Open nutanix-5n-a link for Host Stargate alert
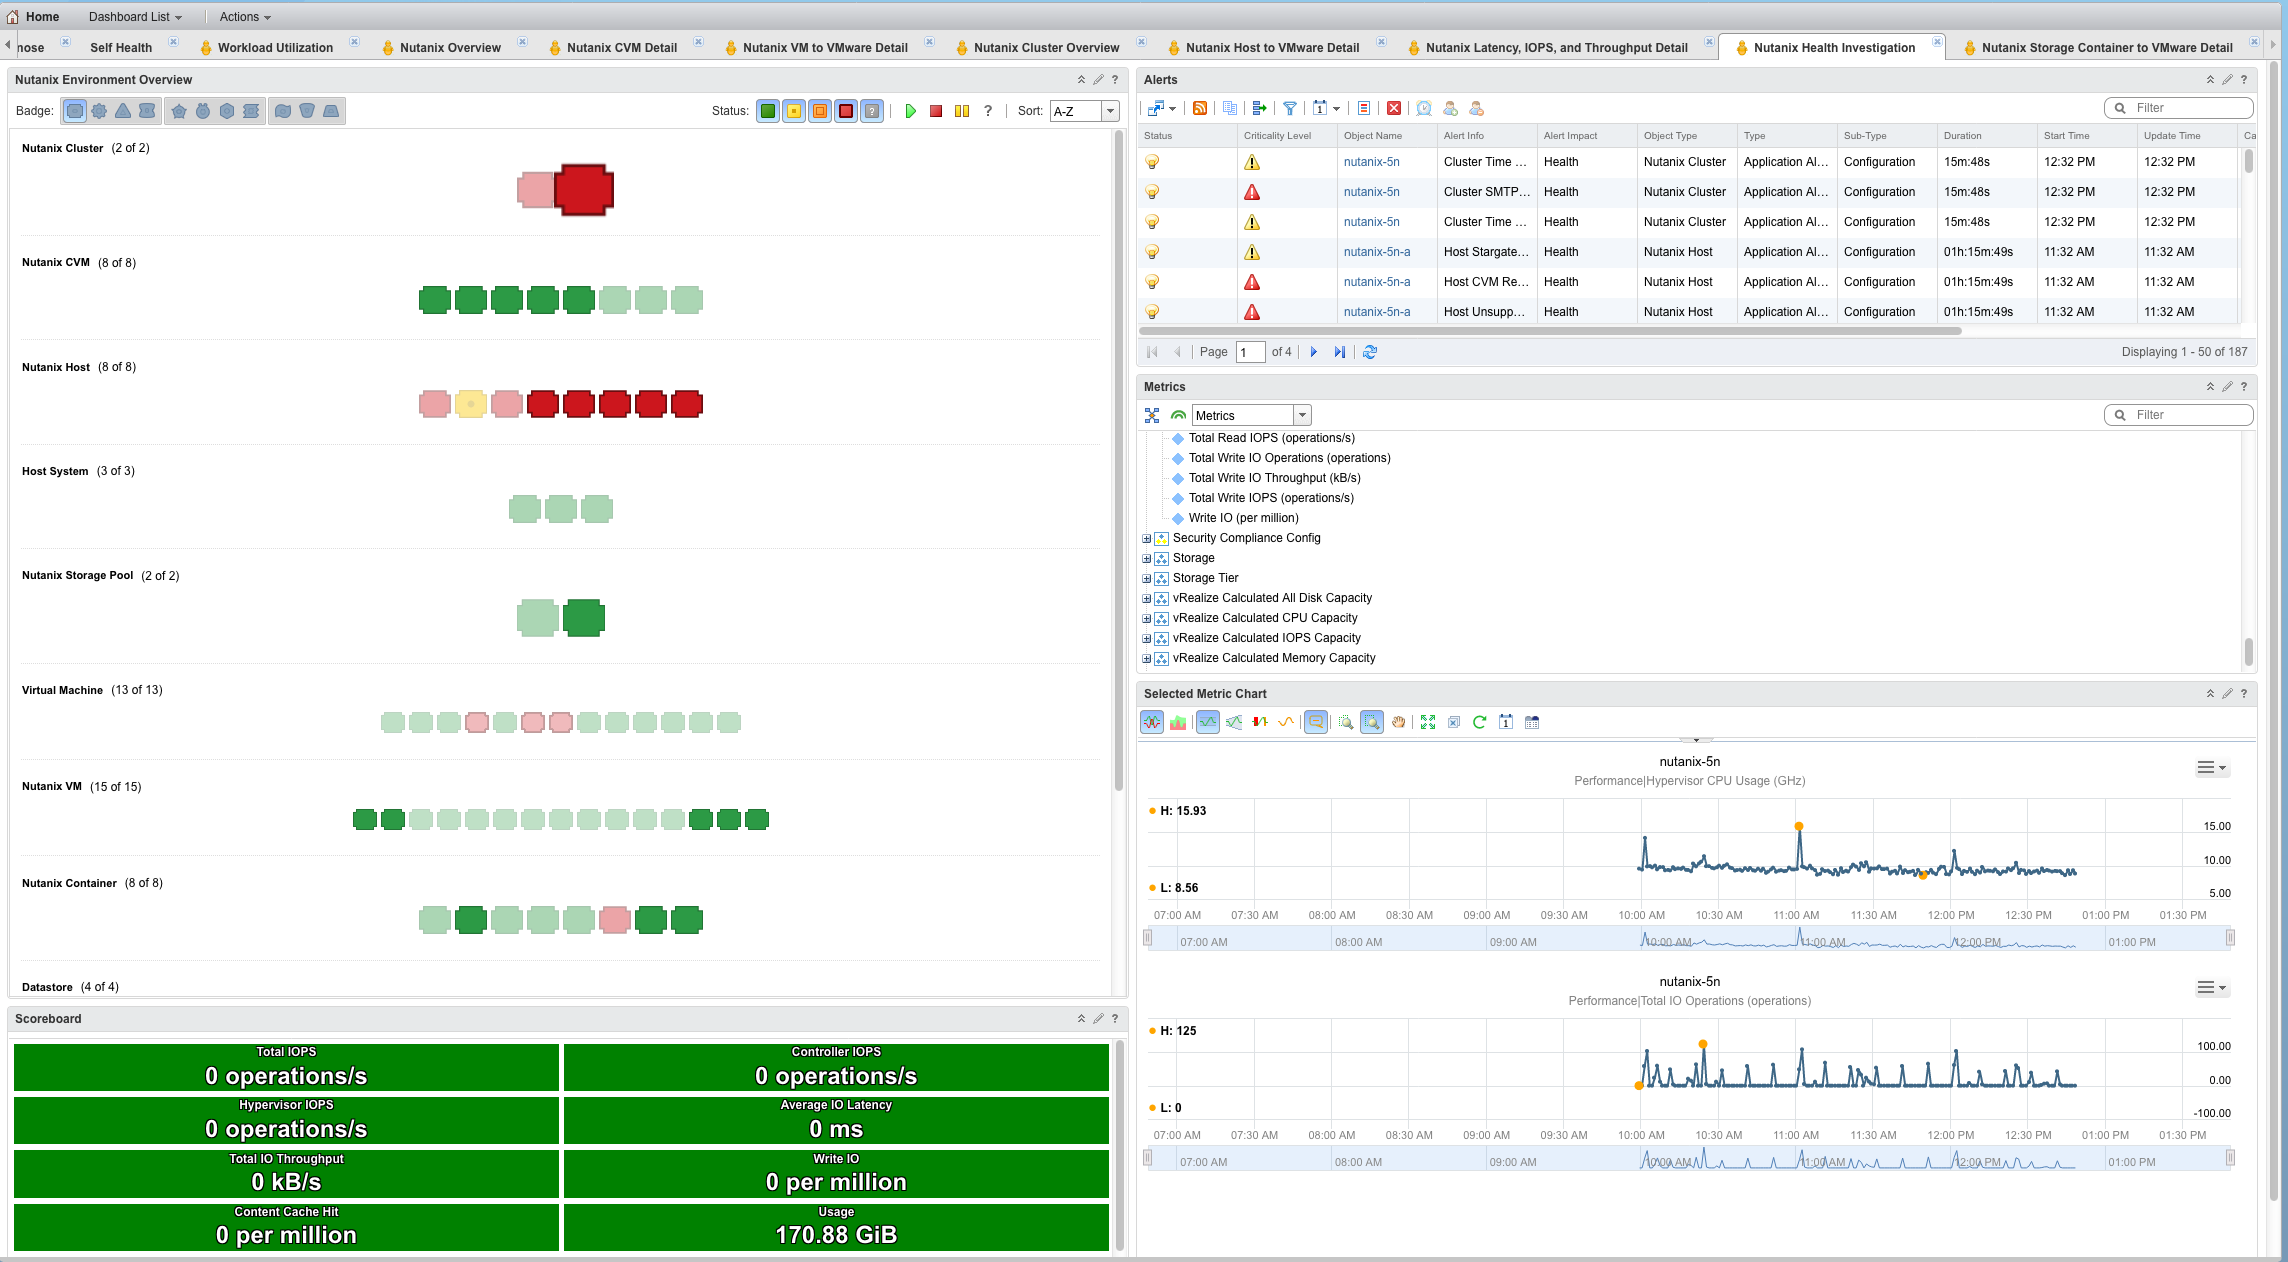 pyautogui.click(x=1376, y=252)
